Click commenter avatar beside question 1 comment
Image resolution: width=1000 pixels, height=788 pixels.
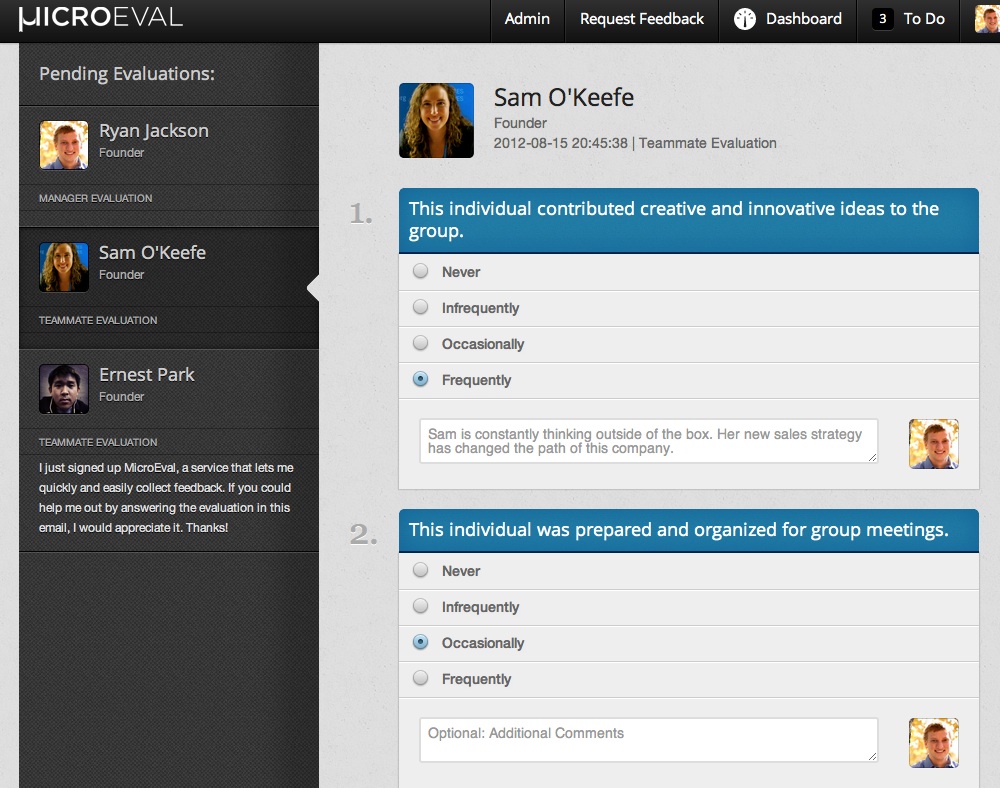[933, 444]
